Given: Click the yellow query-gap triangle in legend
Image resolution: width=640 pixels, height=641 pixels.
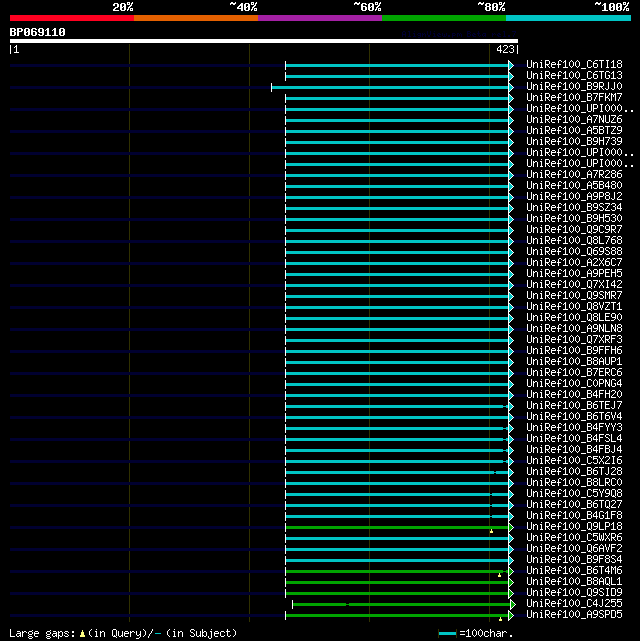Looking at the screenshot, I should click(83, 634).
